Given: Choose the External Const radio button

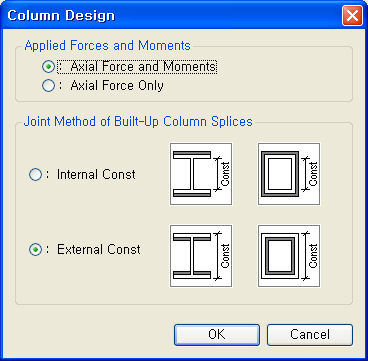Looking at the screenshot, I should click(x=35, y=250).
